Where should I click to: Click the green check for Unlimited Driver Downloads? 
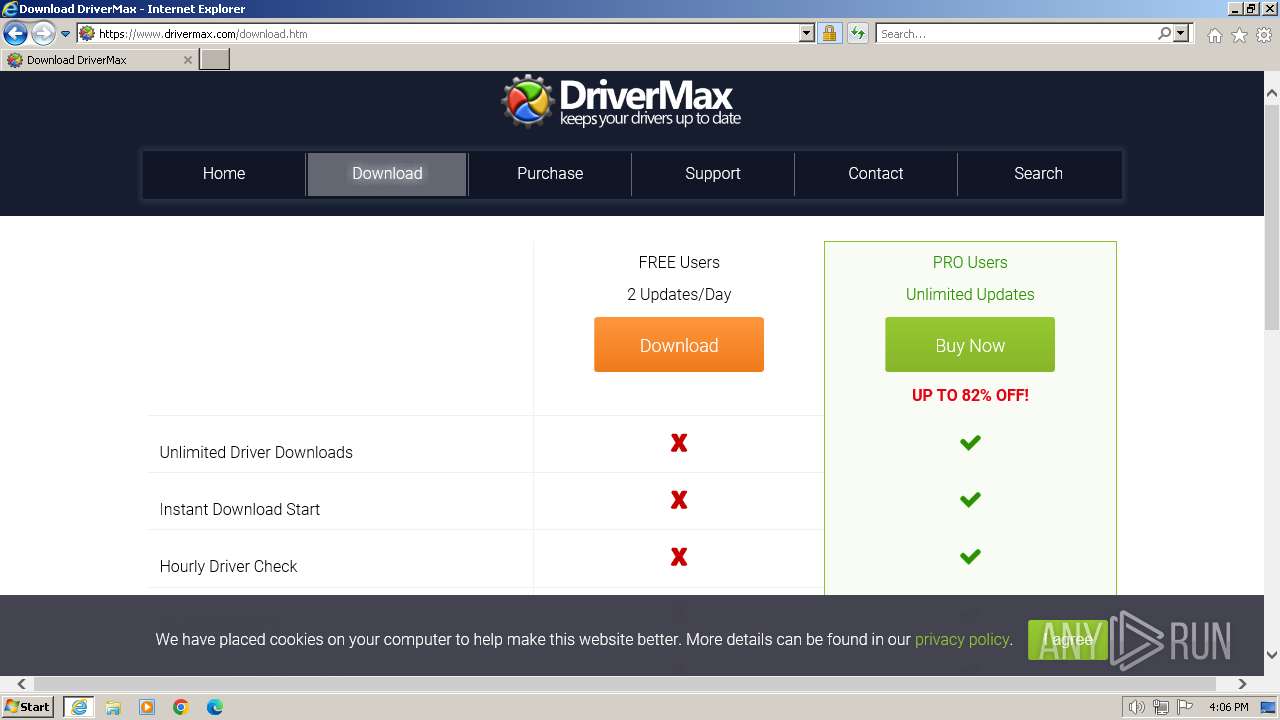(x=970, y=442)
